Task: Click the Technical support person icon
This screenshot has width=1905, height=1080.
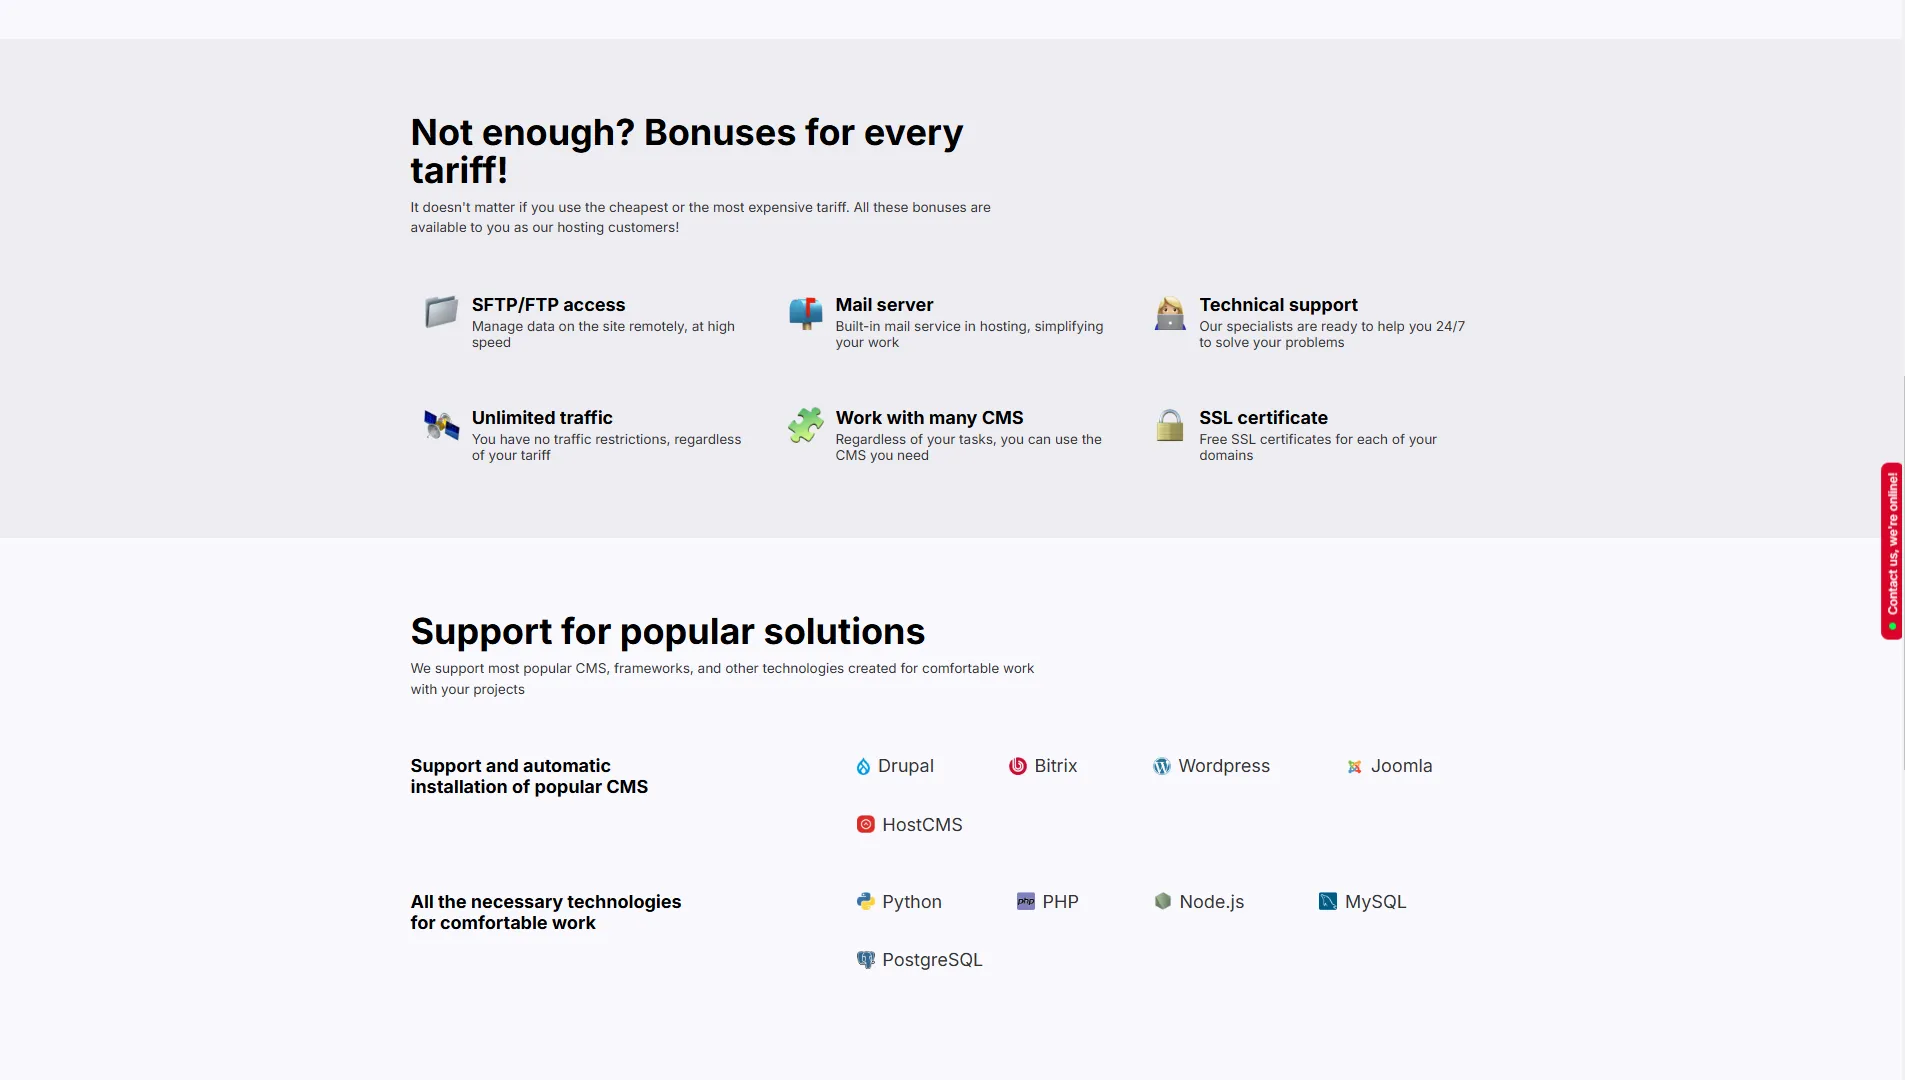Action: tap(1169, 313)
